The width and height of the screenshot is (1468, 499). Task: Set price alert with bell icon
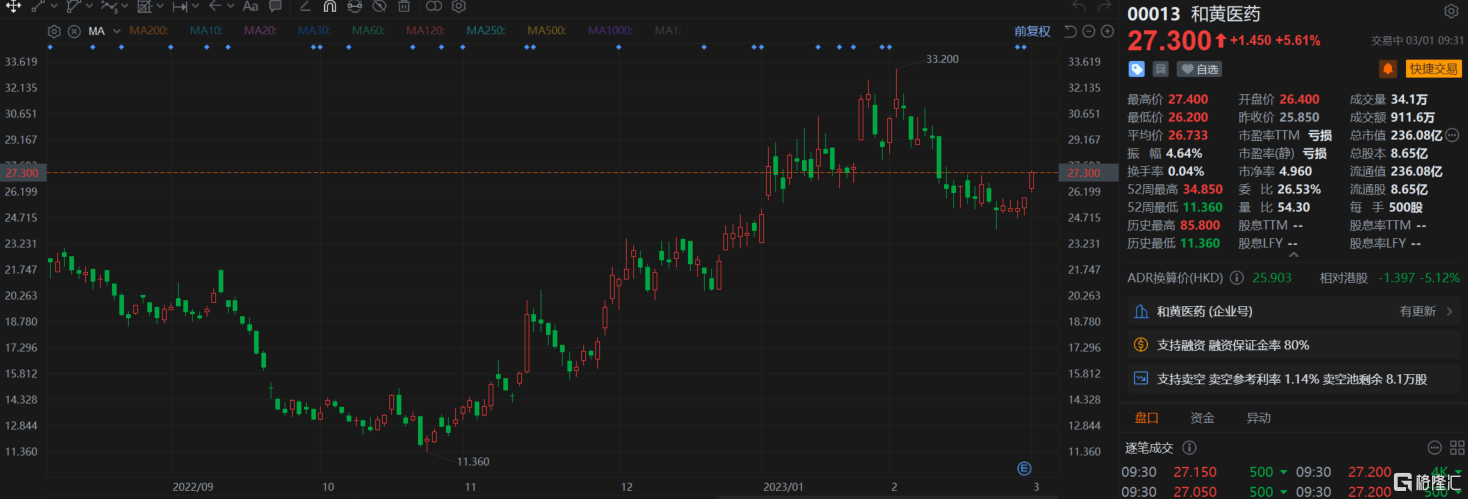(1388, 69)
